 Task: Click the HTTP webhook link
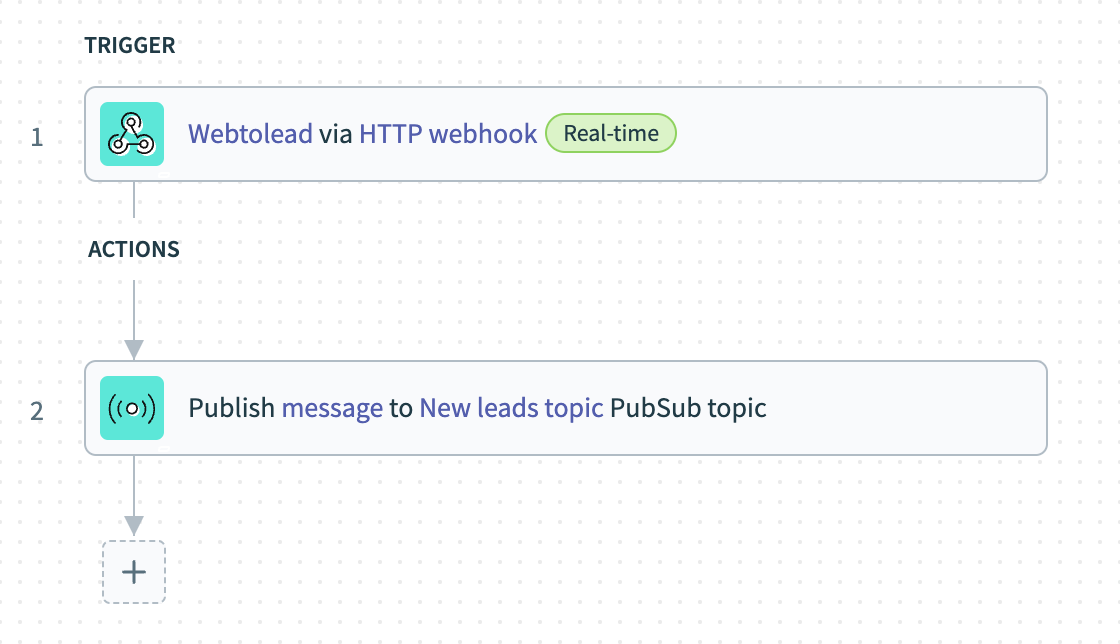coord(448,134)
